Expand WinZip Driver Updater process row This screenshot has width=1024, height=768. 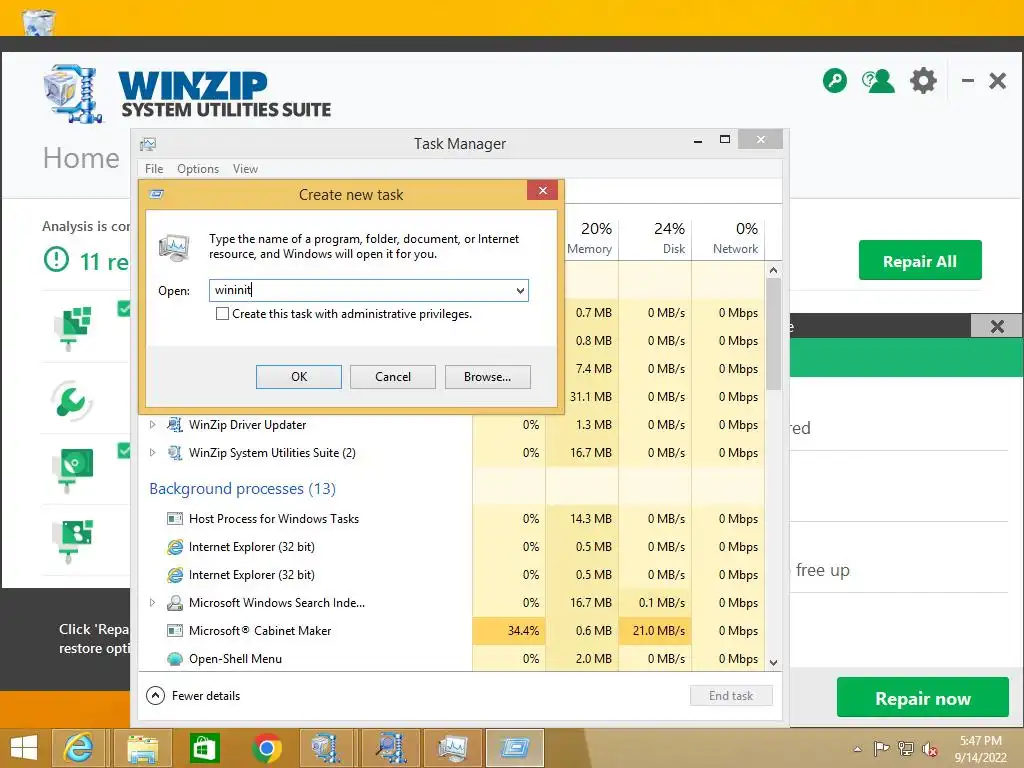[152, 424]
